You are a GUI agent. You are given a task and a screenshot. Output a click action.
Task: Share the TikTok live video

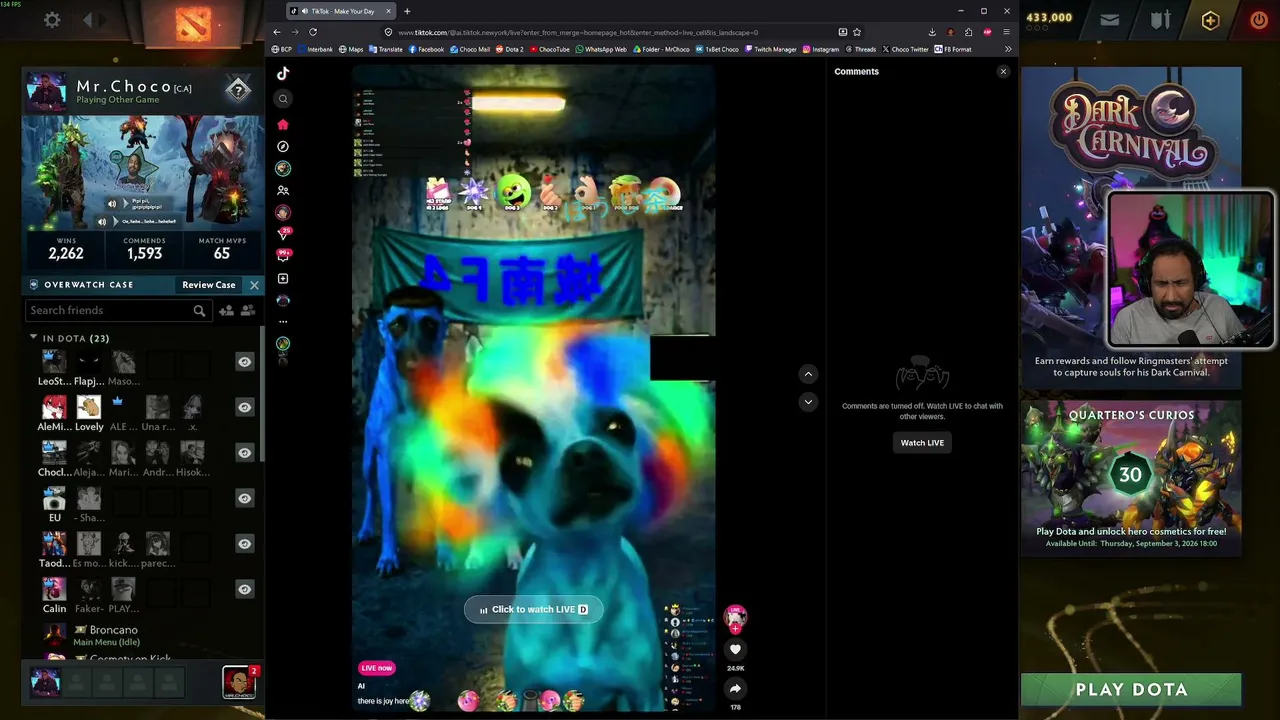(x=735, y=688)
